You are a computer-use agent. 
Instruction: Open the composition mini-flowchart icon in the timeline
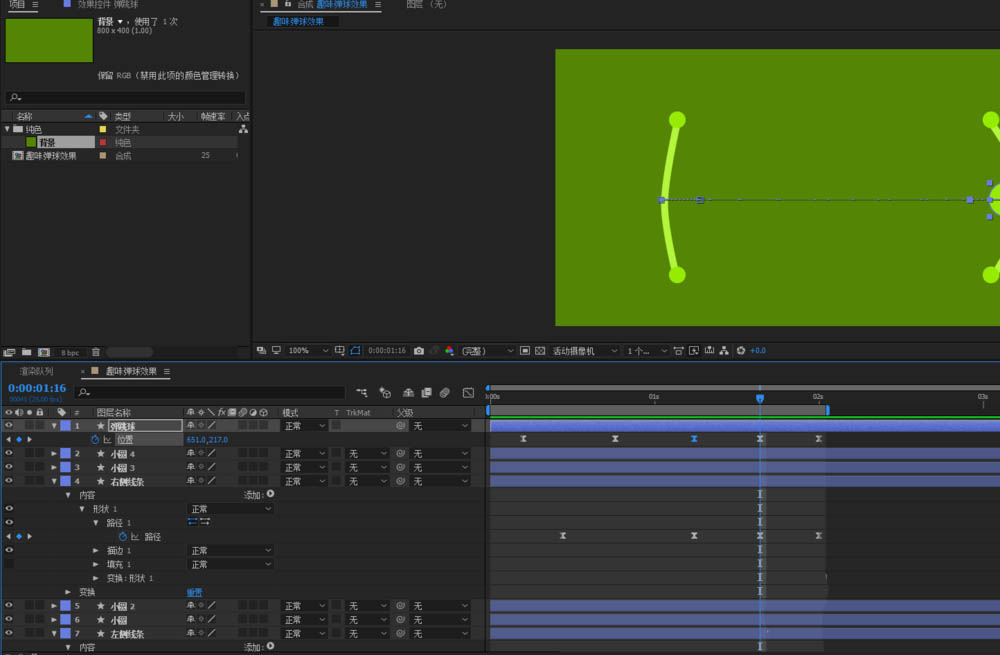[362, 393]
